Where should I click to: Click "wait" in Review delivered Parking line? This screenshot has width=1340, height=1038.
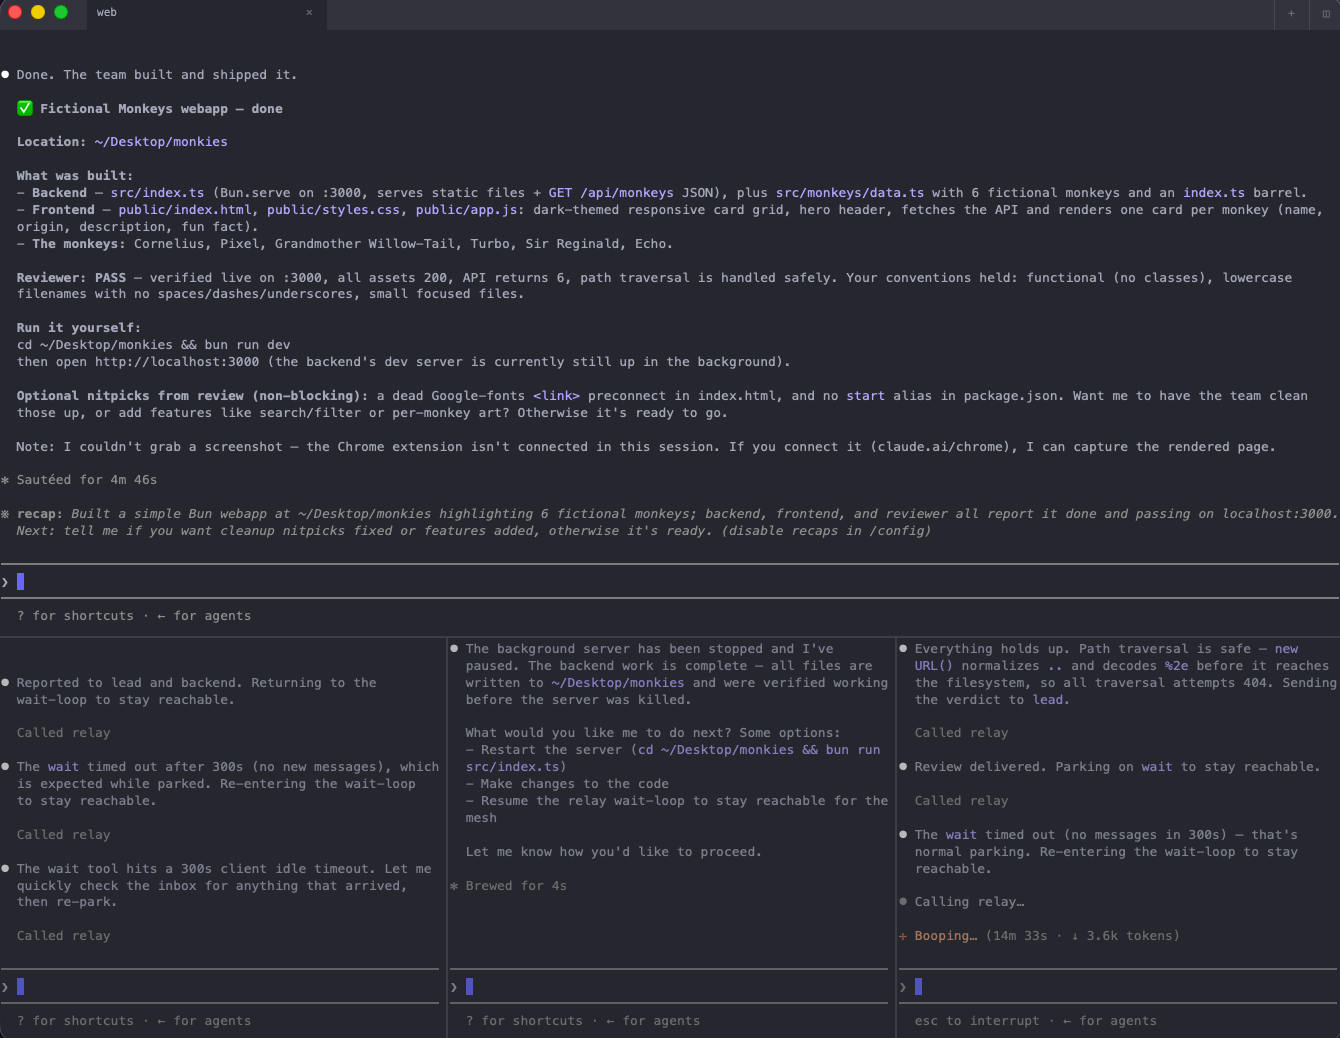click(1157, 767)
